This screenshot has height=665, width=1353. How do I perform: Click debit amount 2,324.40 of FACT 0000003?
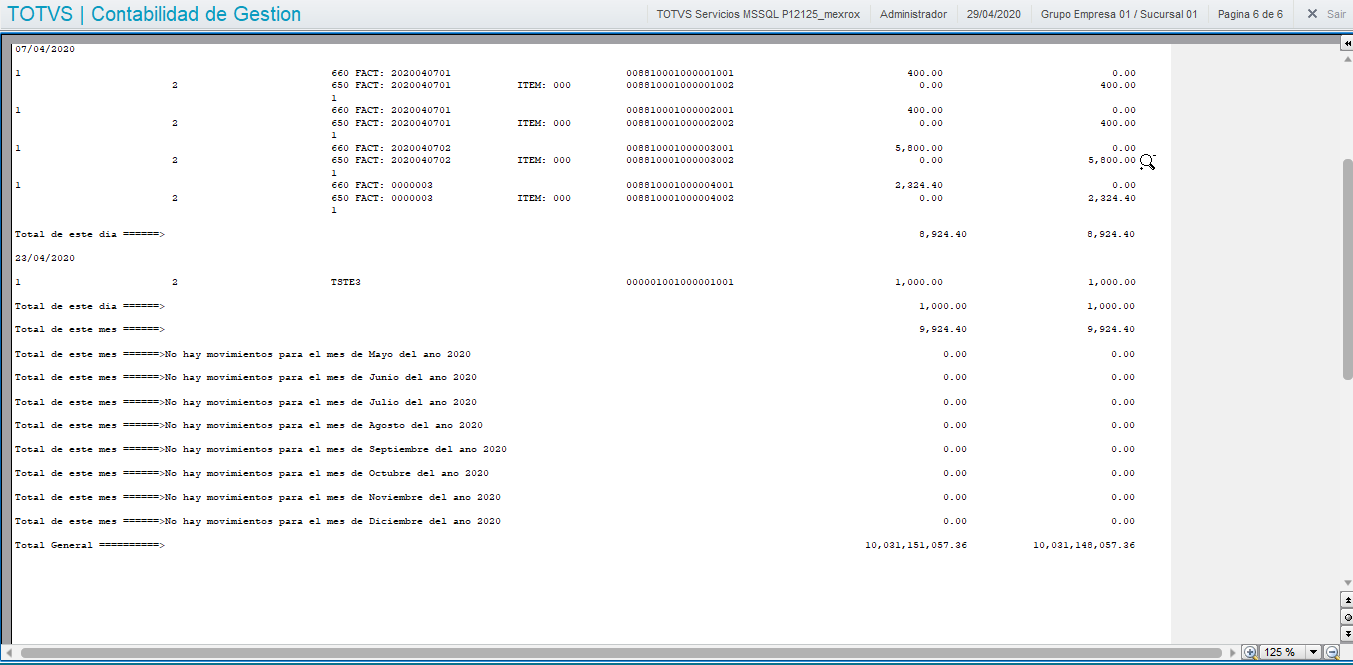[919, 185]
